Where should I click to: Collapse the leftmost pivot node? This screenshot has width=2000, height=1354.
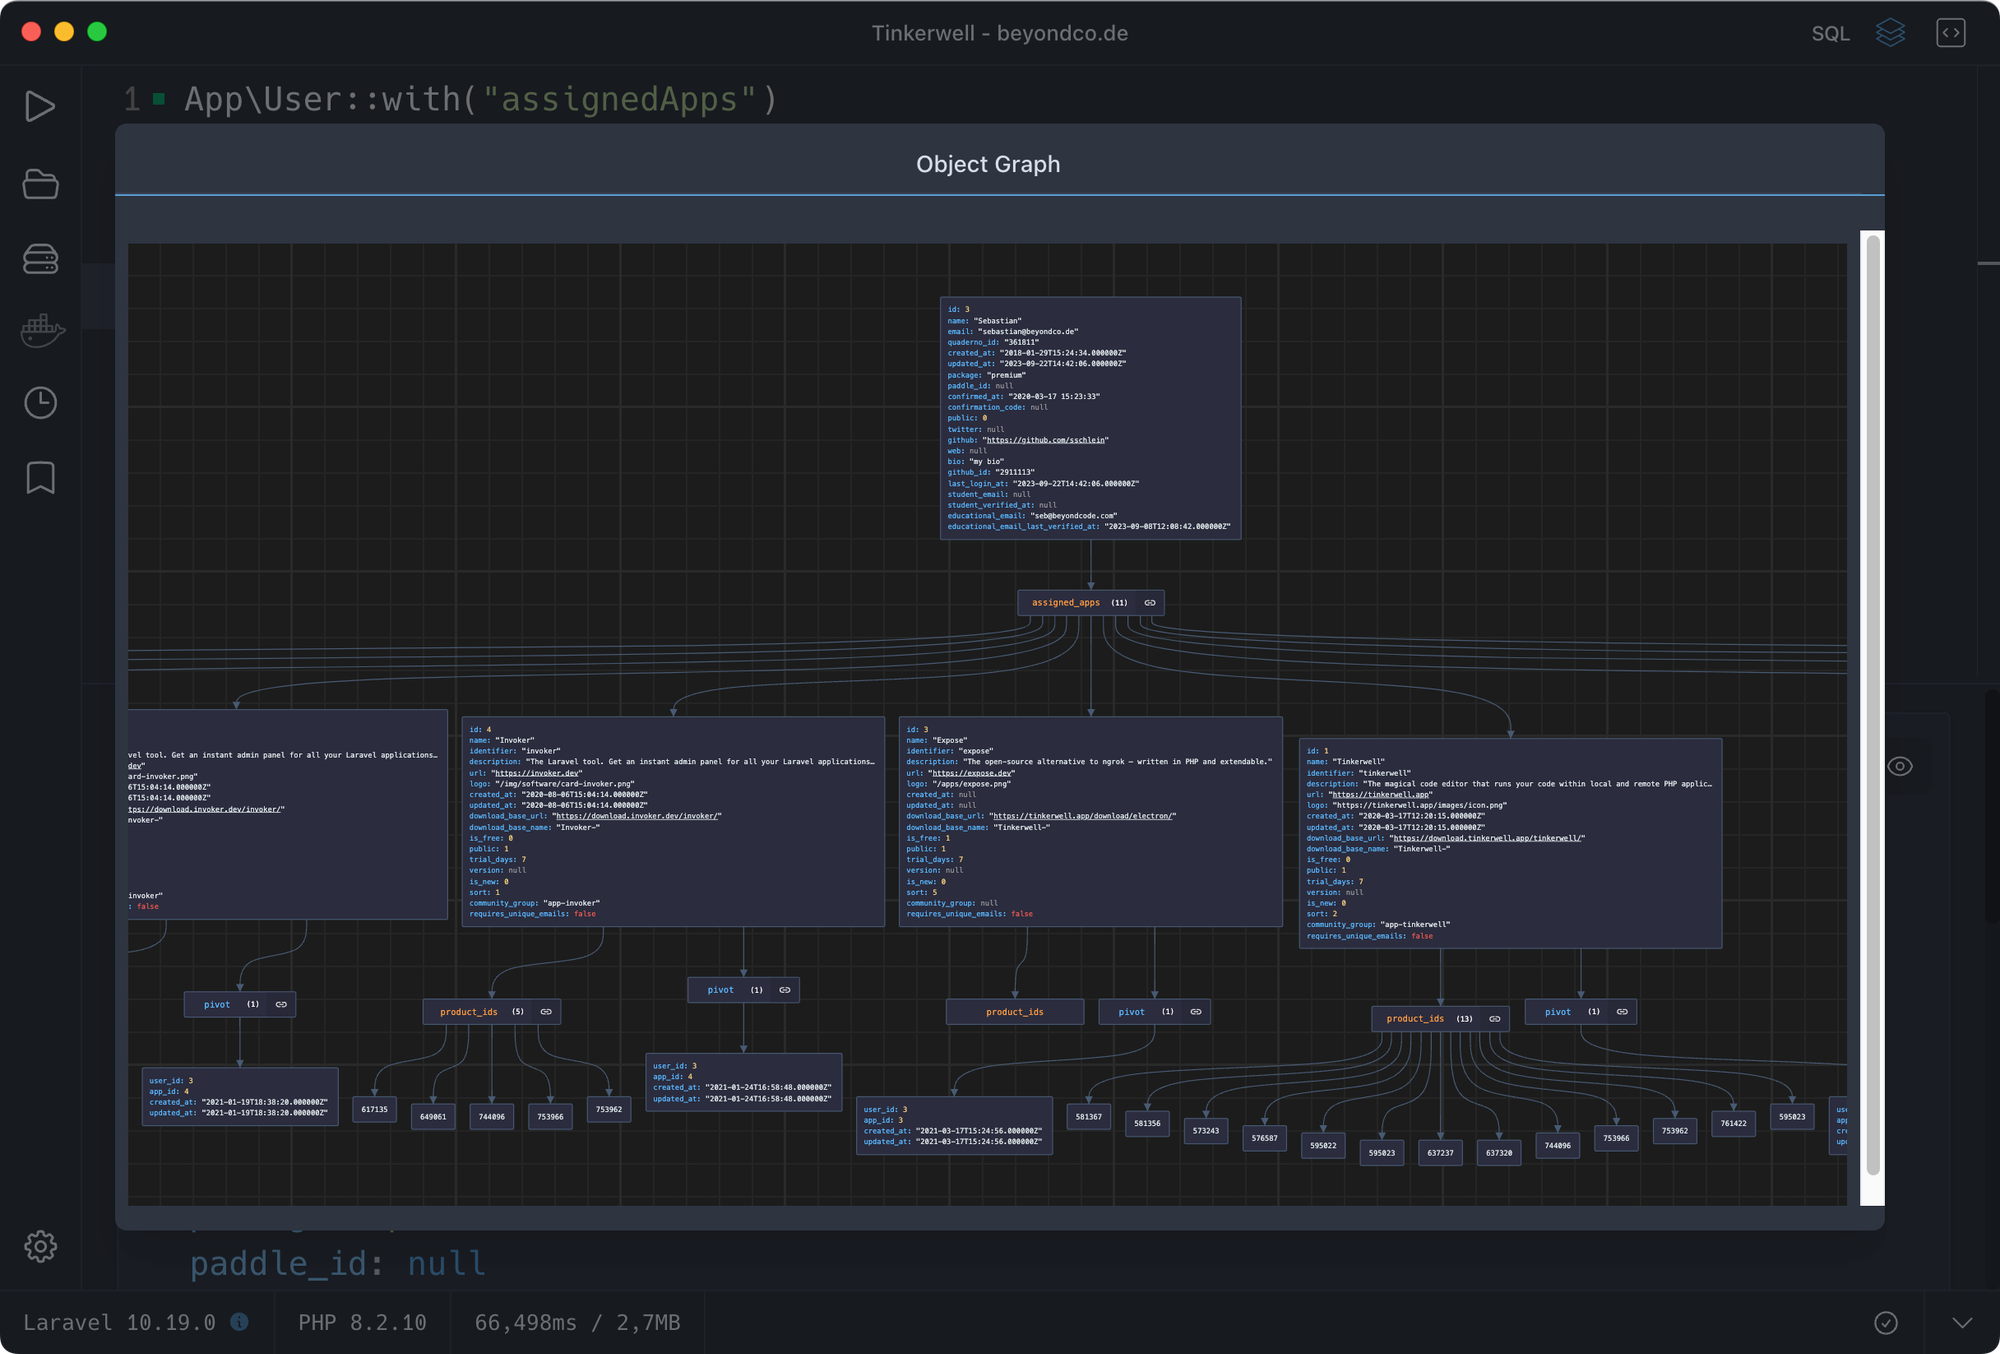click(x=240, y=1004)
